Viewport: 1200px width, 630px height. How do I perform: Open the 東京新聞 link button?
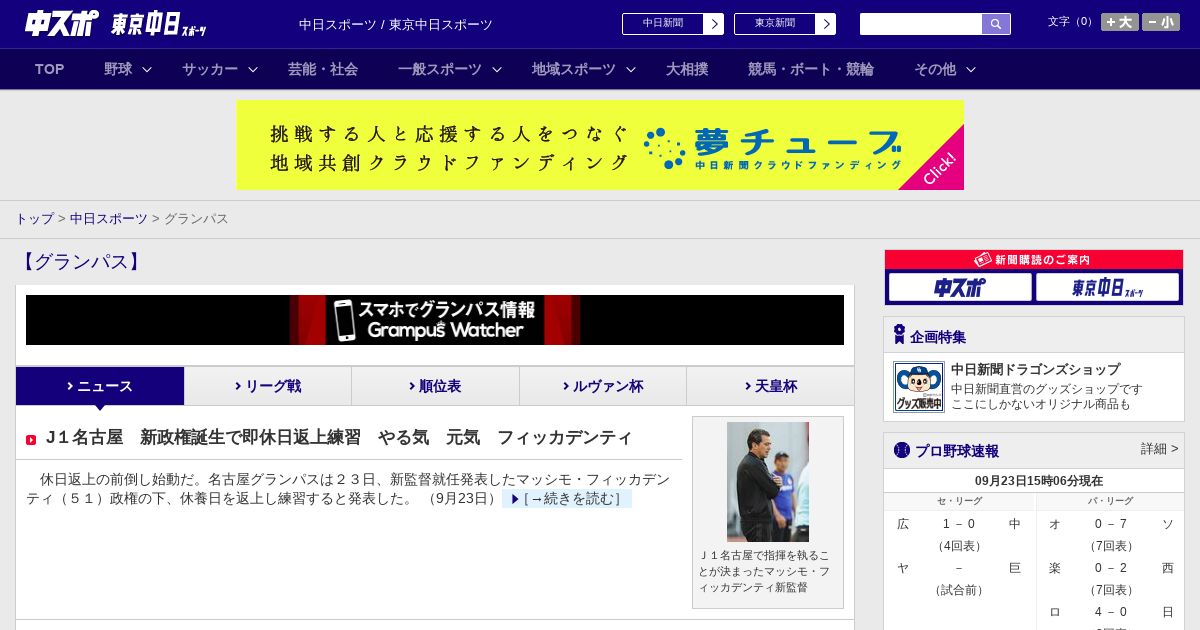tap(775, 24)
